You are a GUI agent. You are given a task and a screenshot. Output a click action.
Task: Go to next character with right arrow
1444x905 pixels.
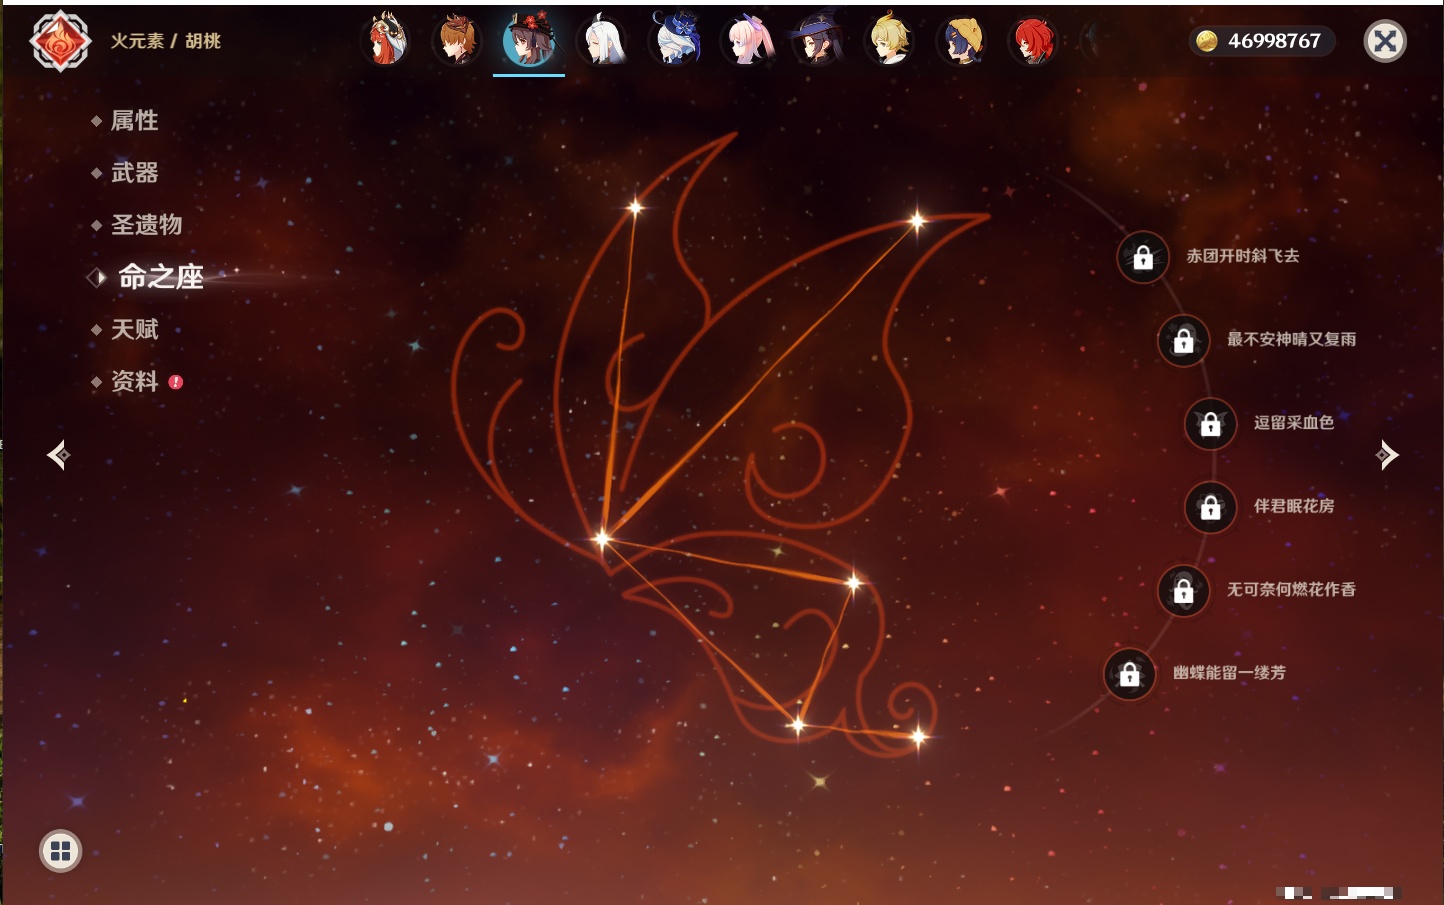pos(1387,455)
